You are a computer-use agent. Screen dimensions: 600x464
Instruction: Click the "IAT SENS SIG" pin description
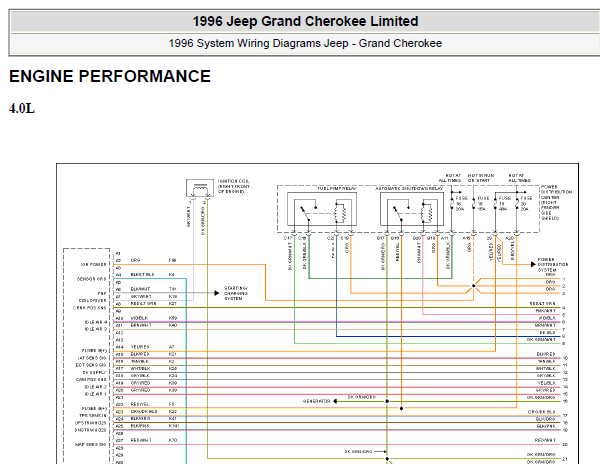(92, 358)
